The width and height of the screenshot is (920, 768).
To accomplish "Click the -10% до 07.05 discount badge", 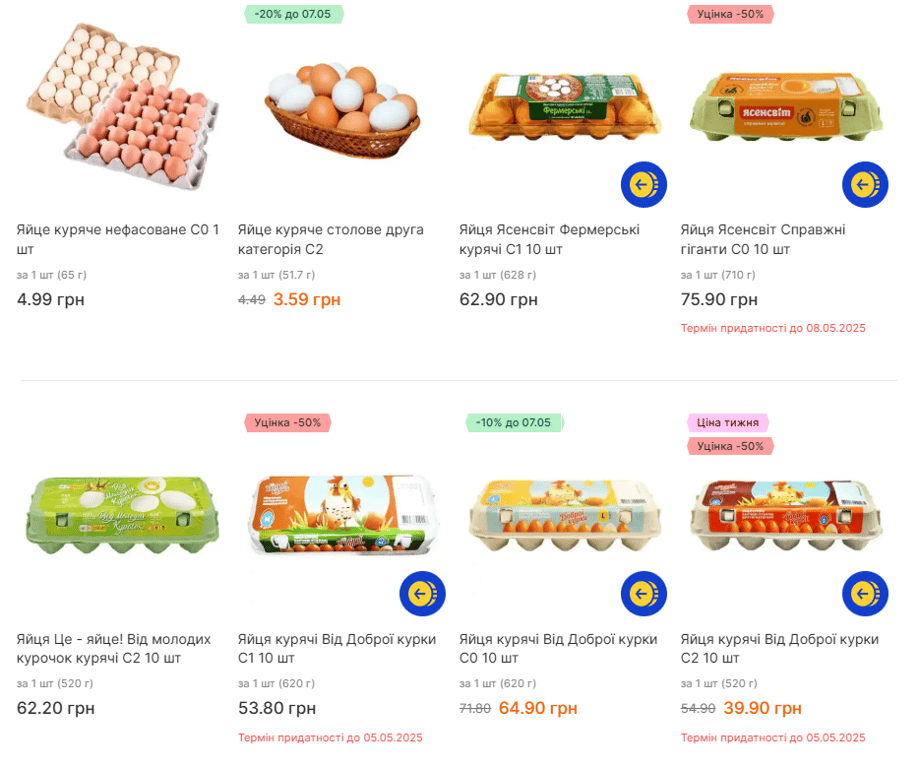I will tap(514, 423).
